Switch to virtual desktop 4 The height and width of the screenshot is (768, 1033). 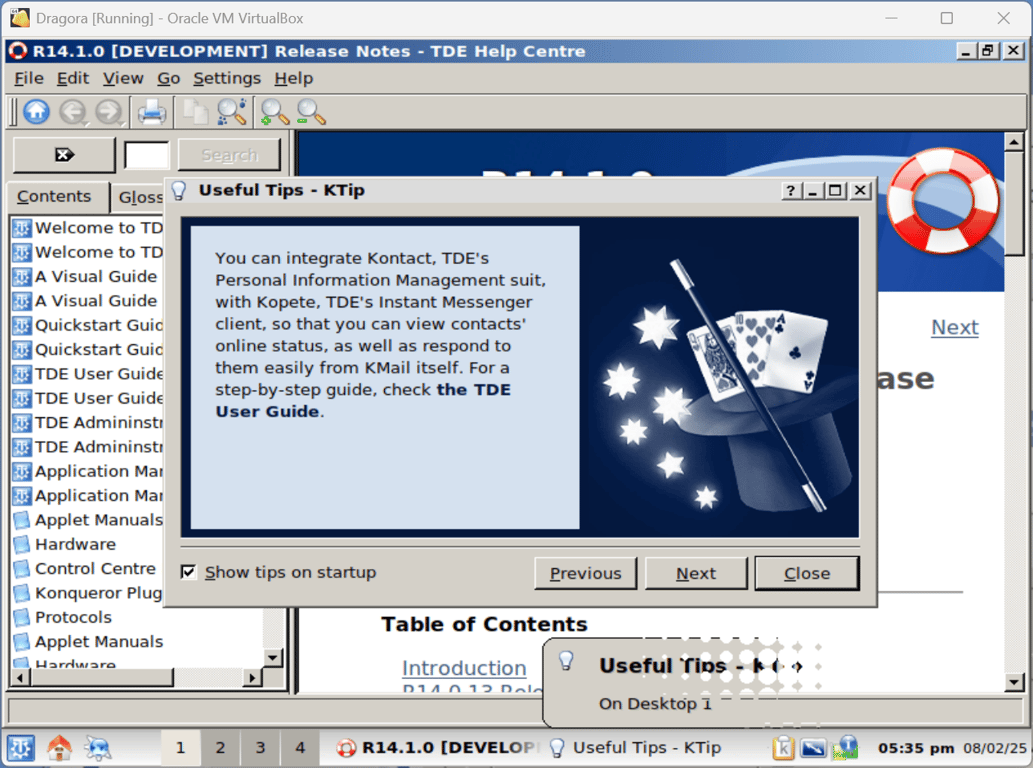(x=300, y=748)
